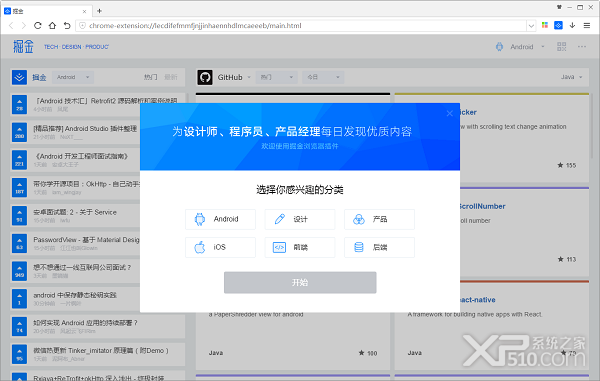This screenshot has width=600, height=381.
Task: Upvote the Tinker_imitator 原理篇 article
Action: coord(20,354)
